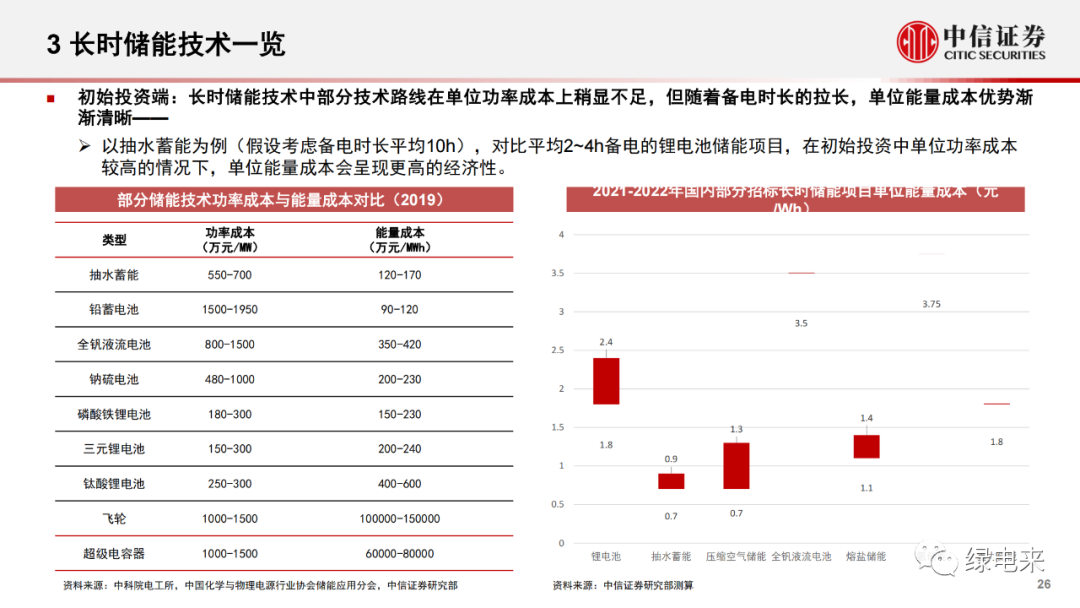Screen dimensions: 1080x608
Task: Click the 1500-1950 cell
Action: pos(229,310)
